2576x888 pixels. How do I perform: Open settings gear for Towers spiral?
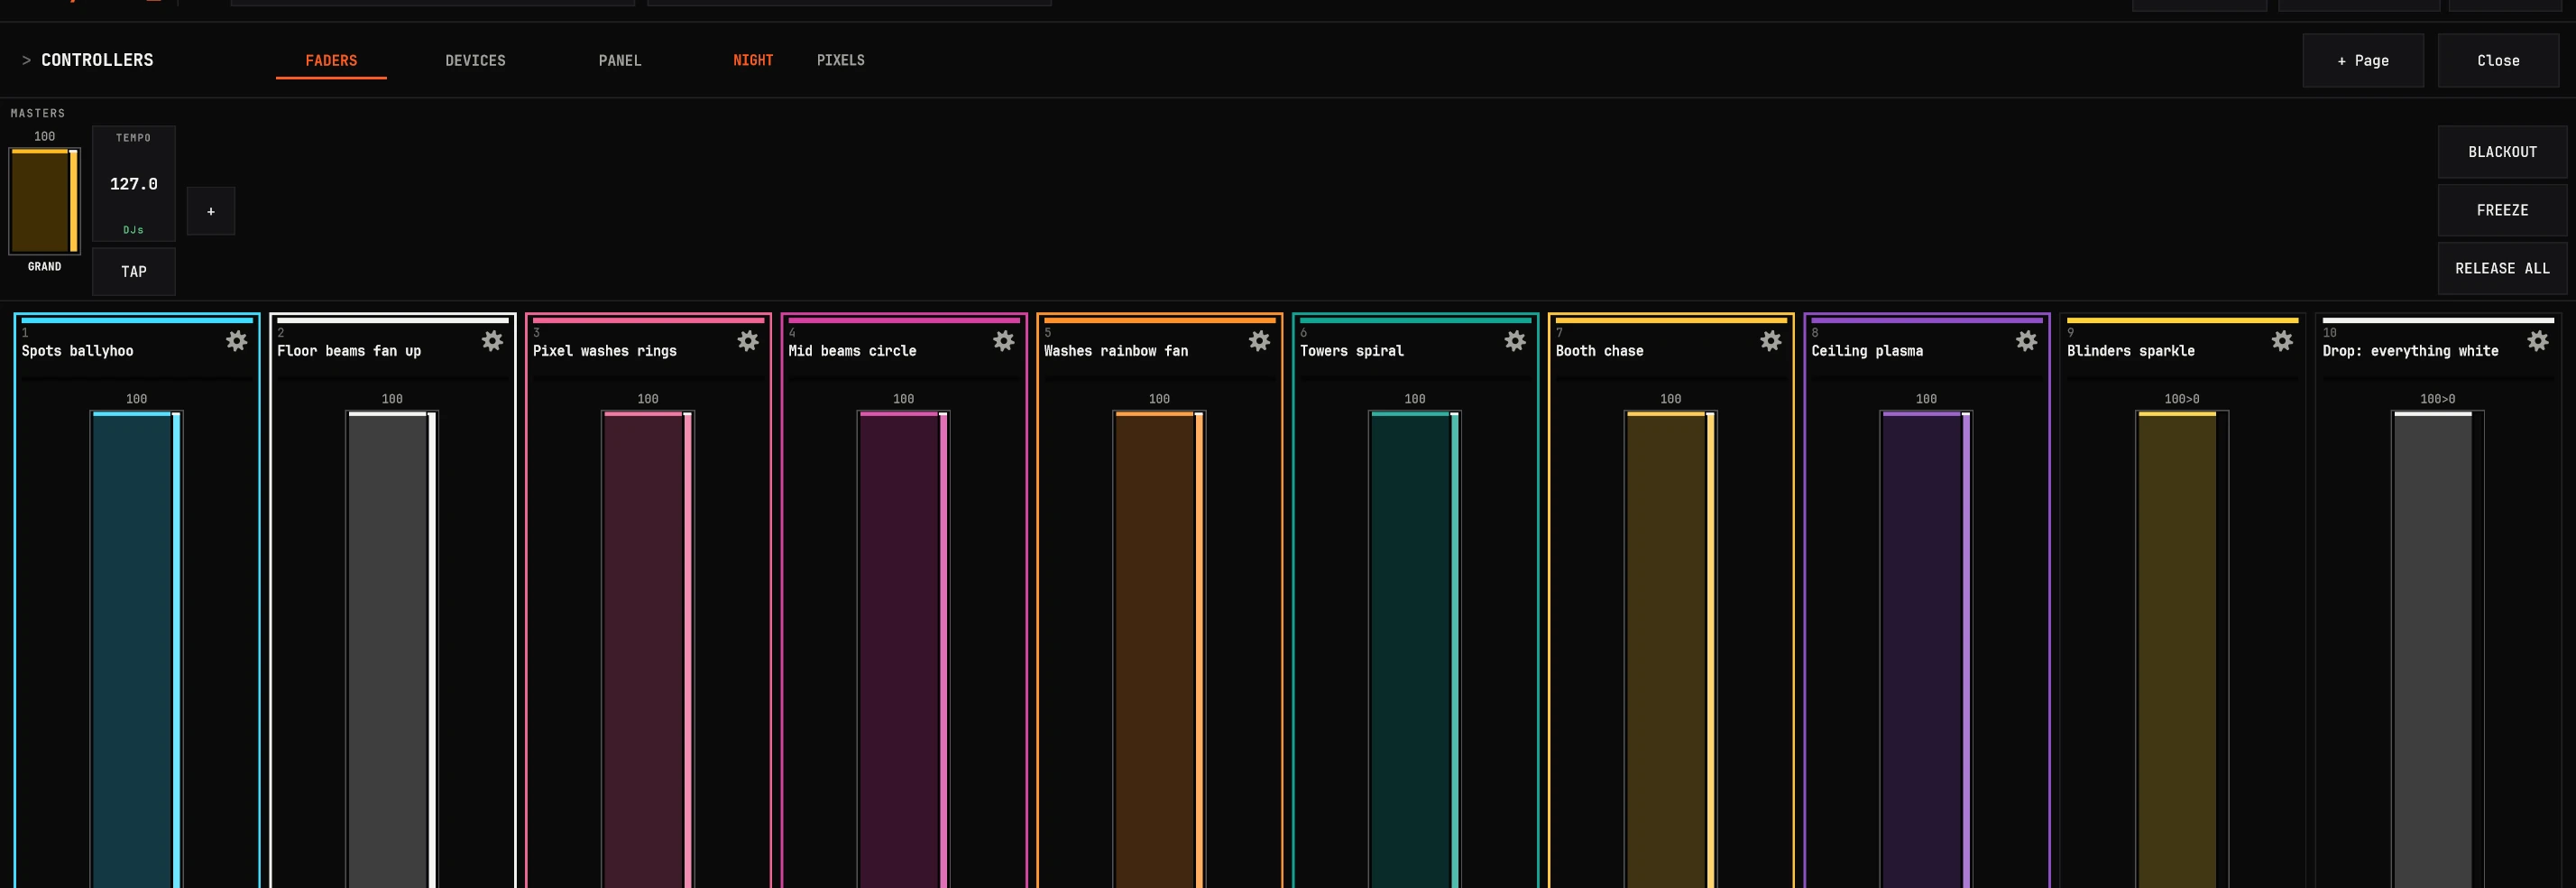[1515, 341]
